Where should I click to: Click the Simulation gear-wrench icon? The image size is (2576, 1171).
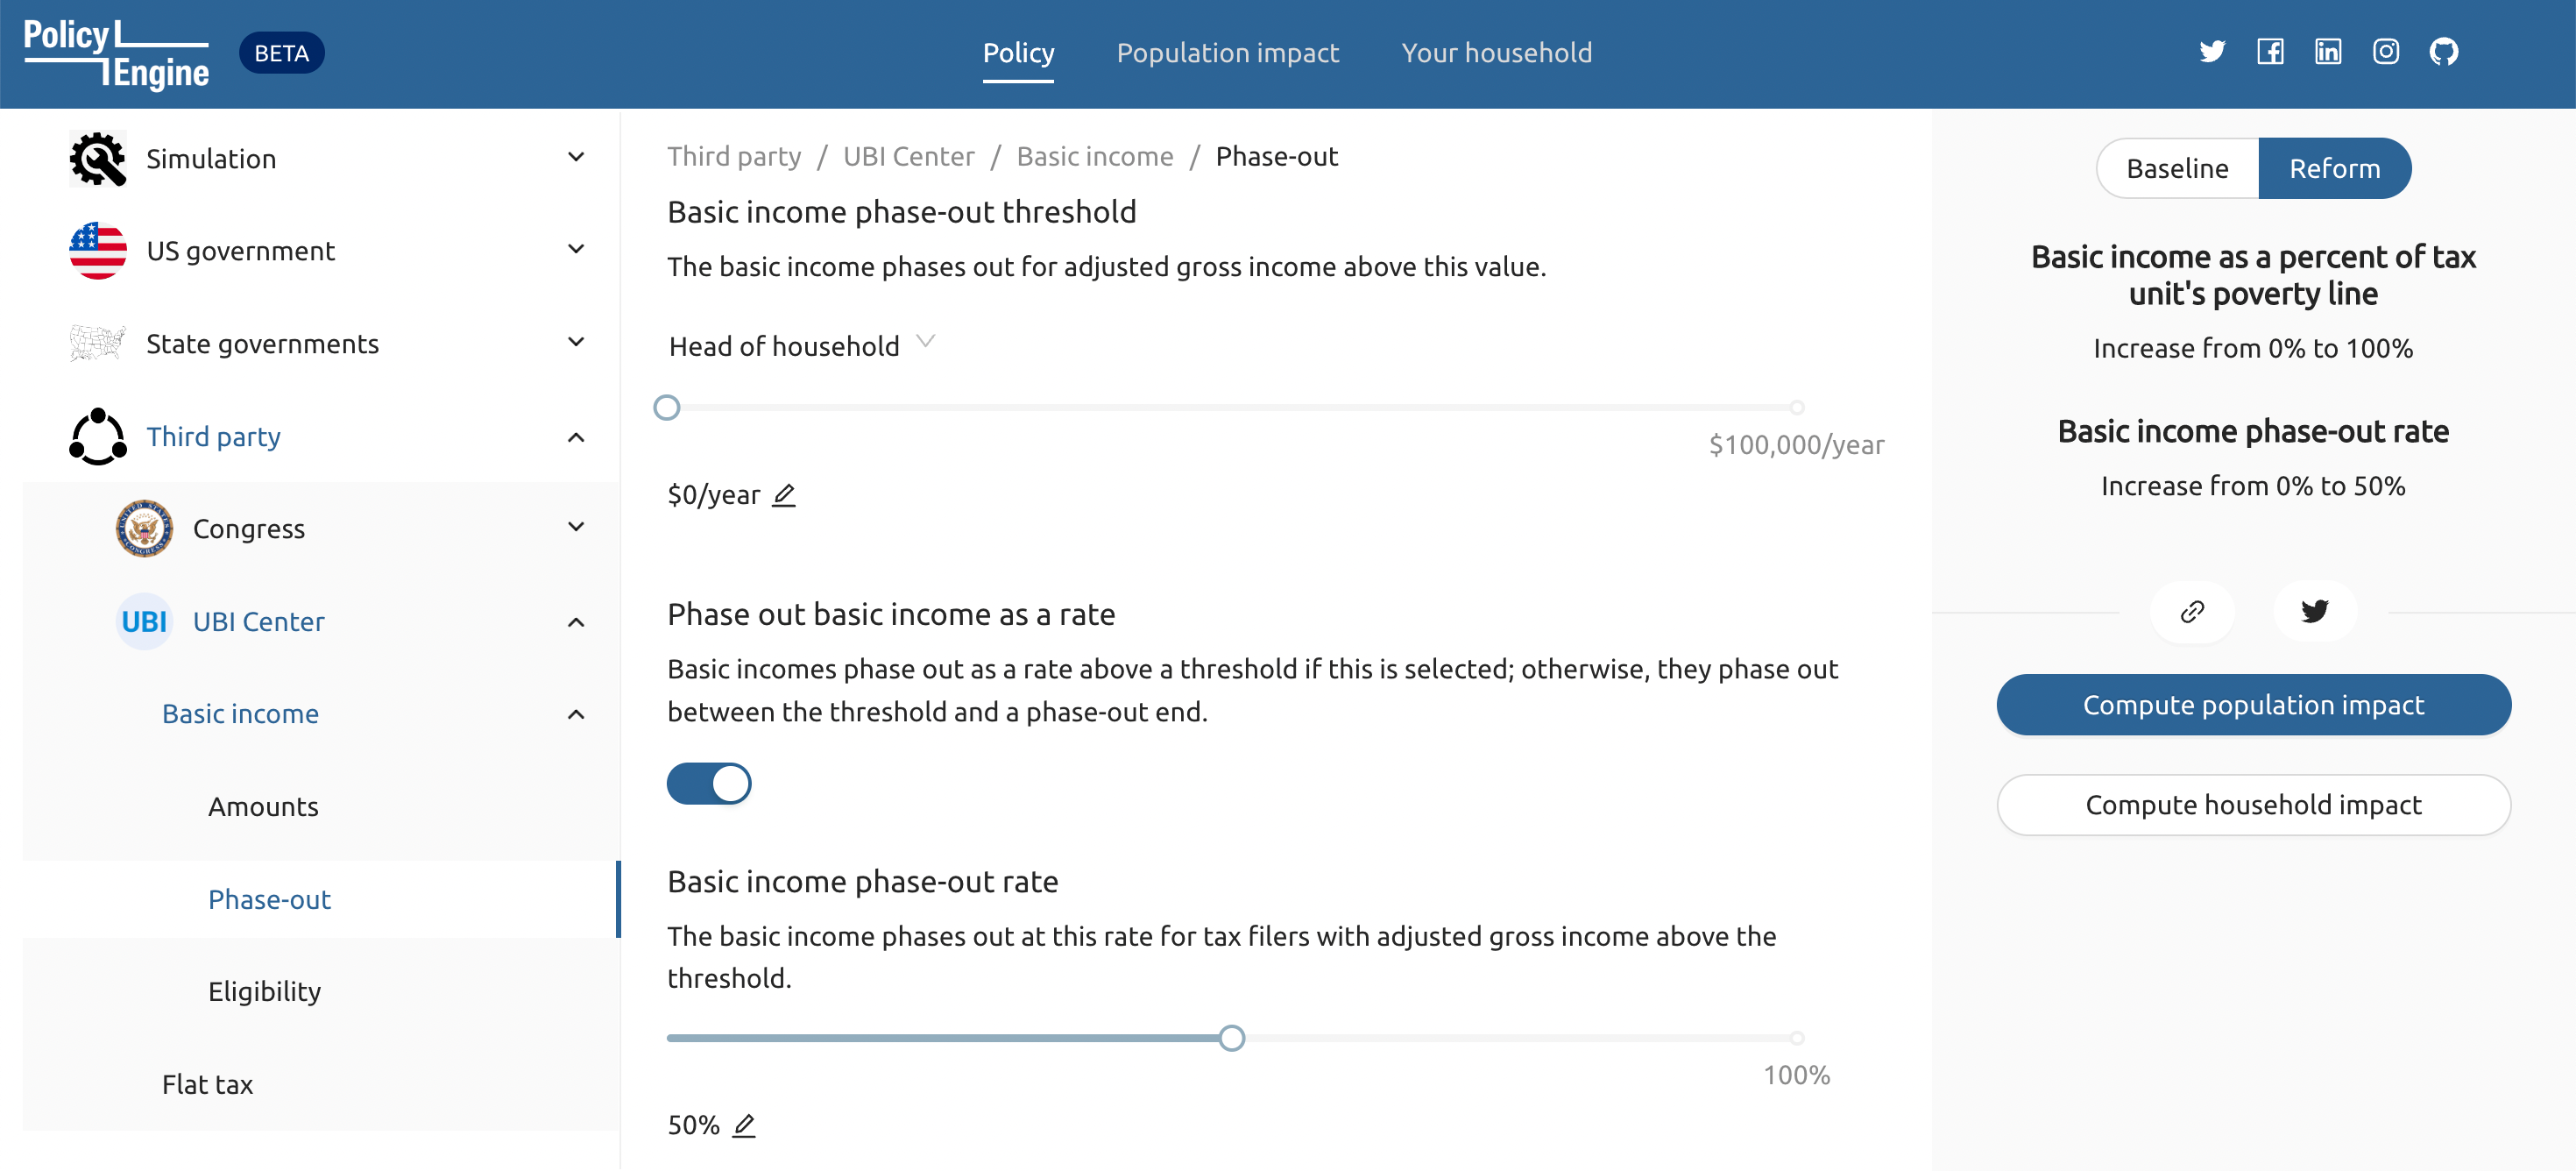coord(98,158)
